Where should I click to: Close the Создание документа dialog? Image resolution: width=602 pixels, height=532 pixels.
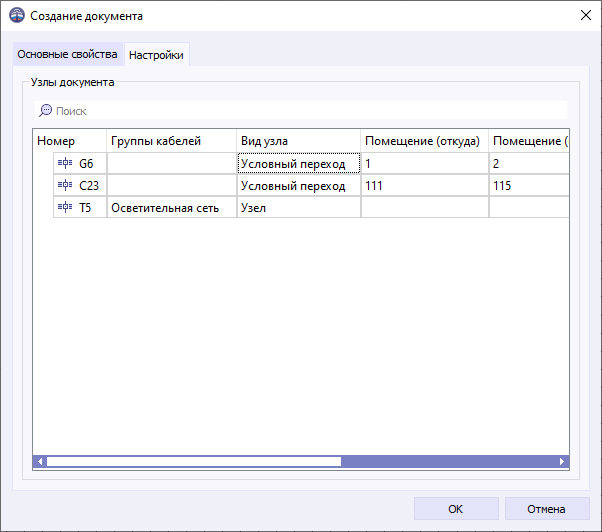pyautogui.click(x=585, y=15)
